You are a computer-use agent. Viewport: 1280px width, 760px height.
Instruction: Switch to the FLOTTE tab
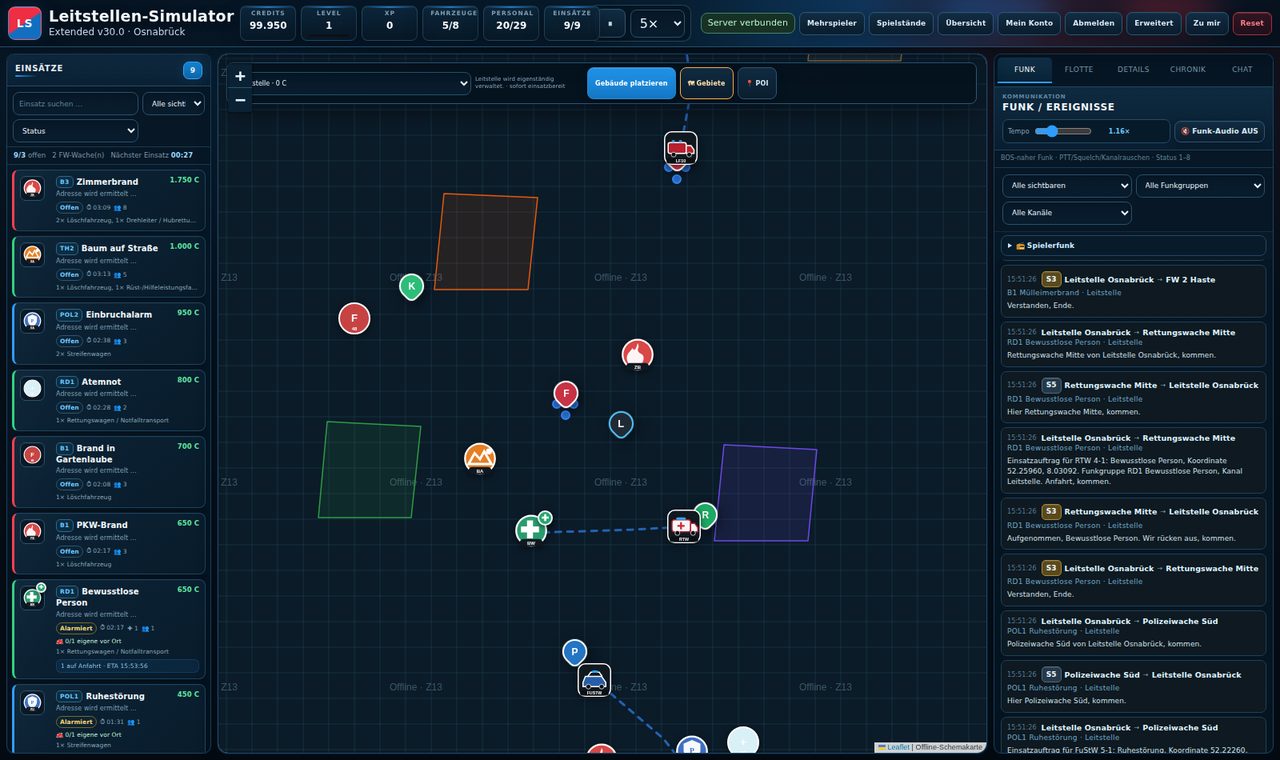click(1079, 69)
